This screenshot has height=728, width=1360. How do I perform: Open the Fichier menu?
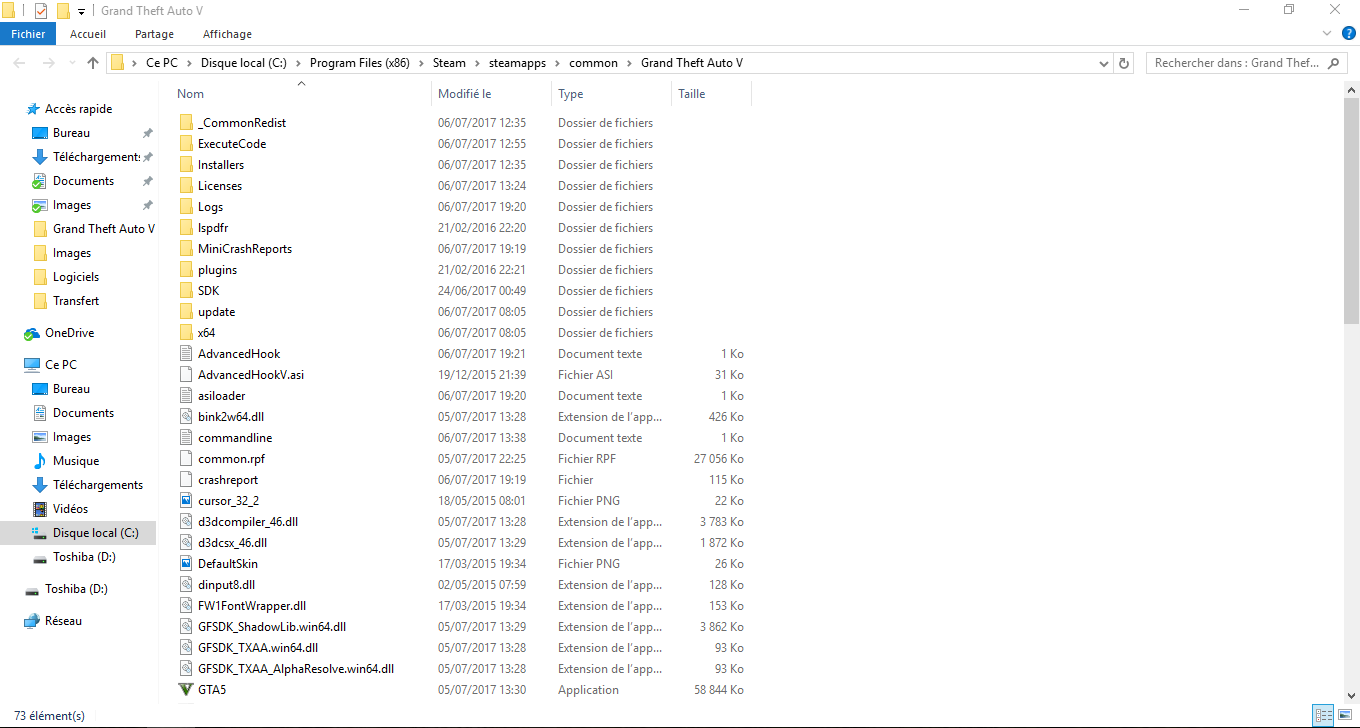tap(29, 34)
